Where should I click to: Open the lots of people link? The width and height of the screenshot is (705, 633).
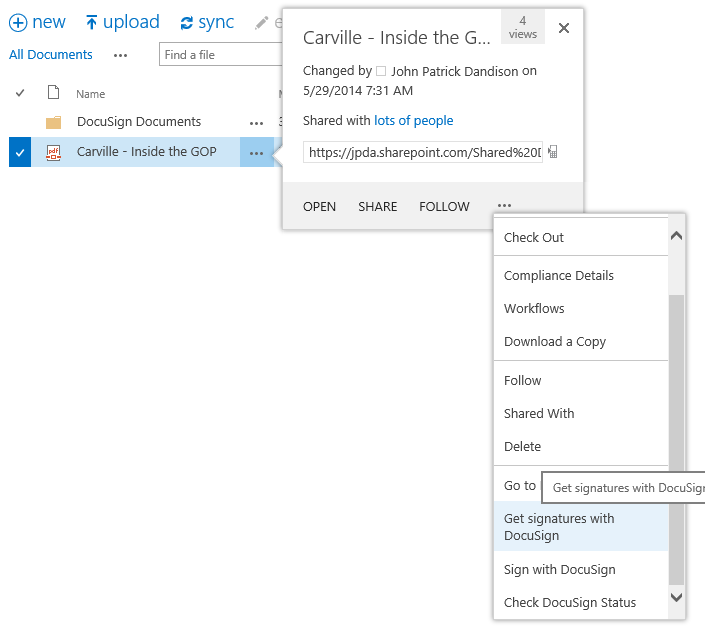point(414,120)
